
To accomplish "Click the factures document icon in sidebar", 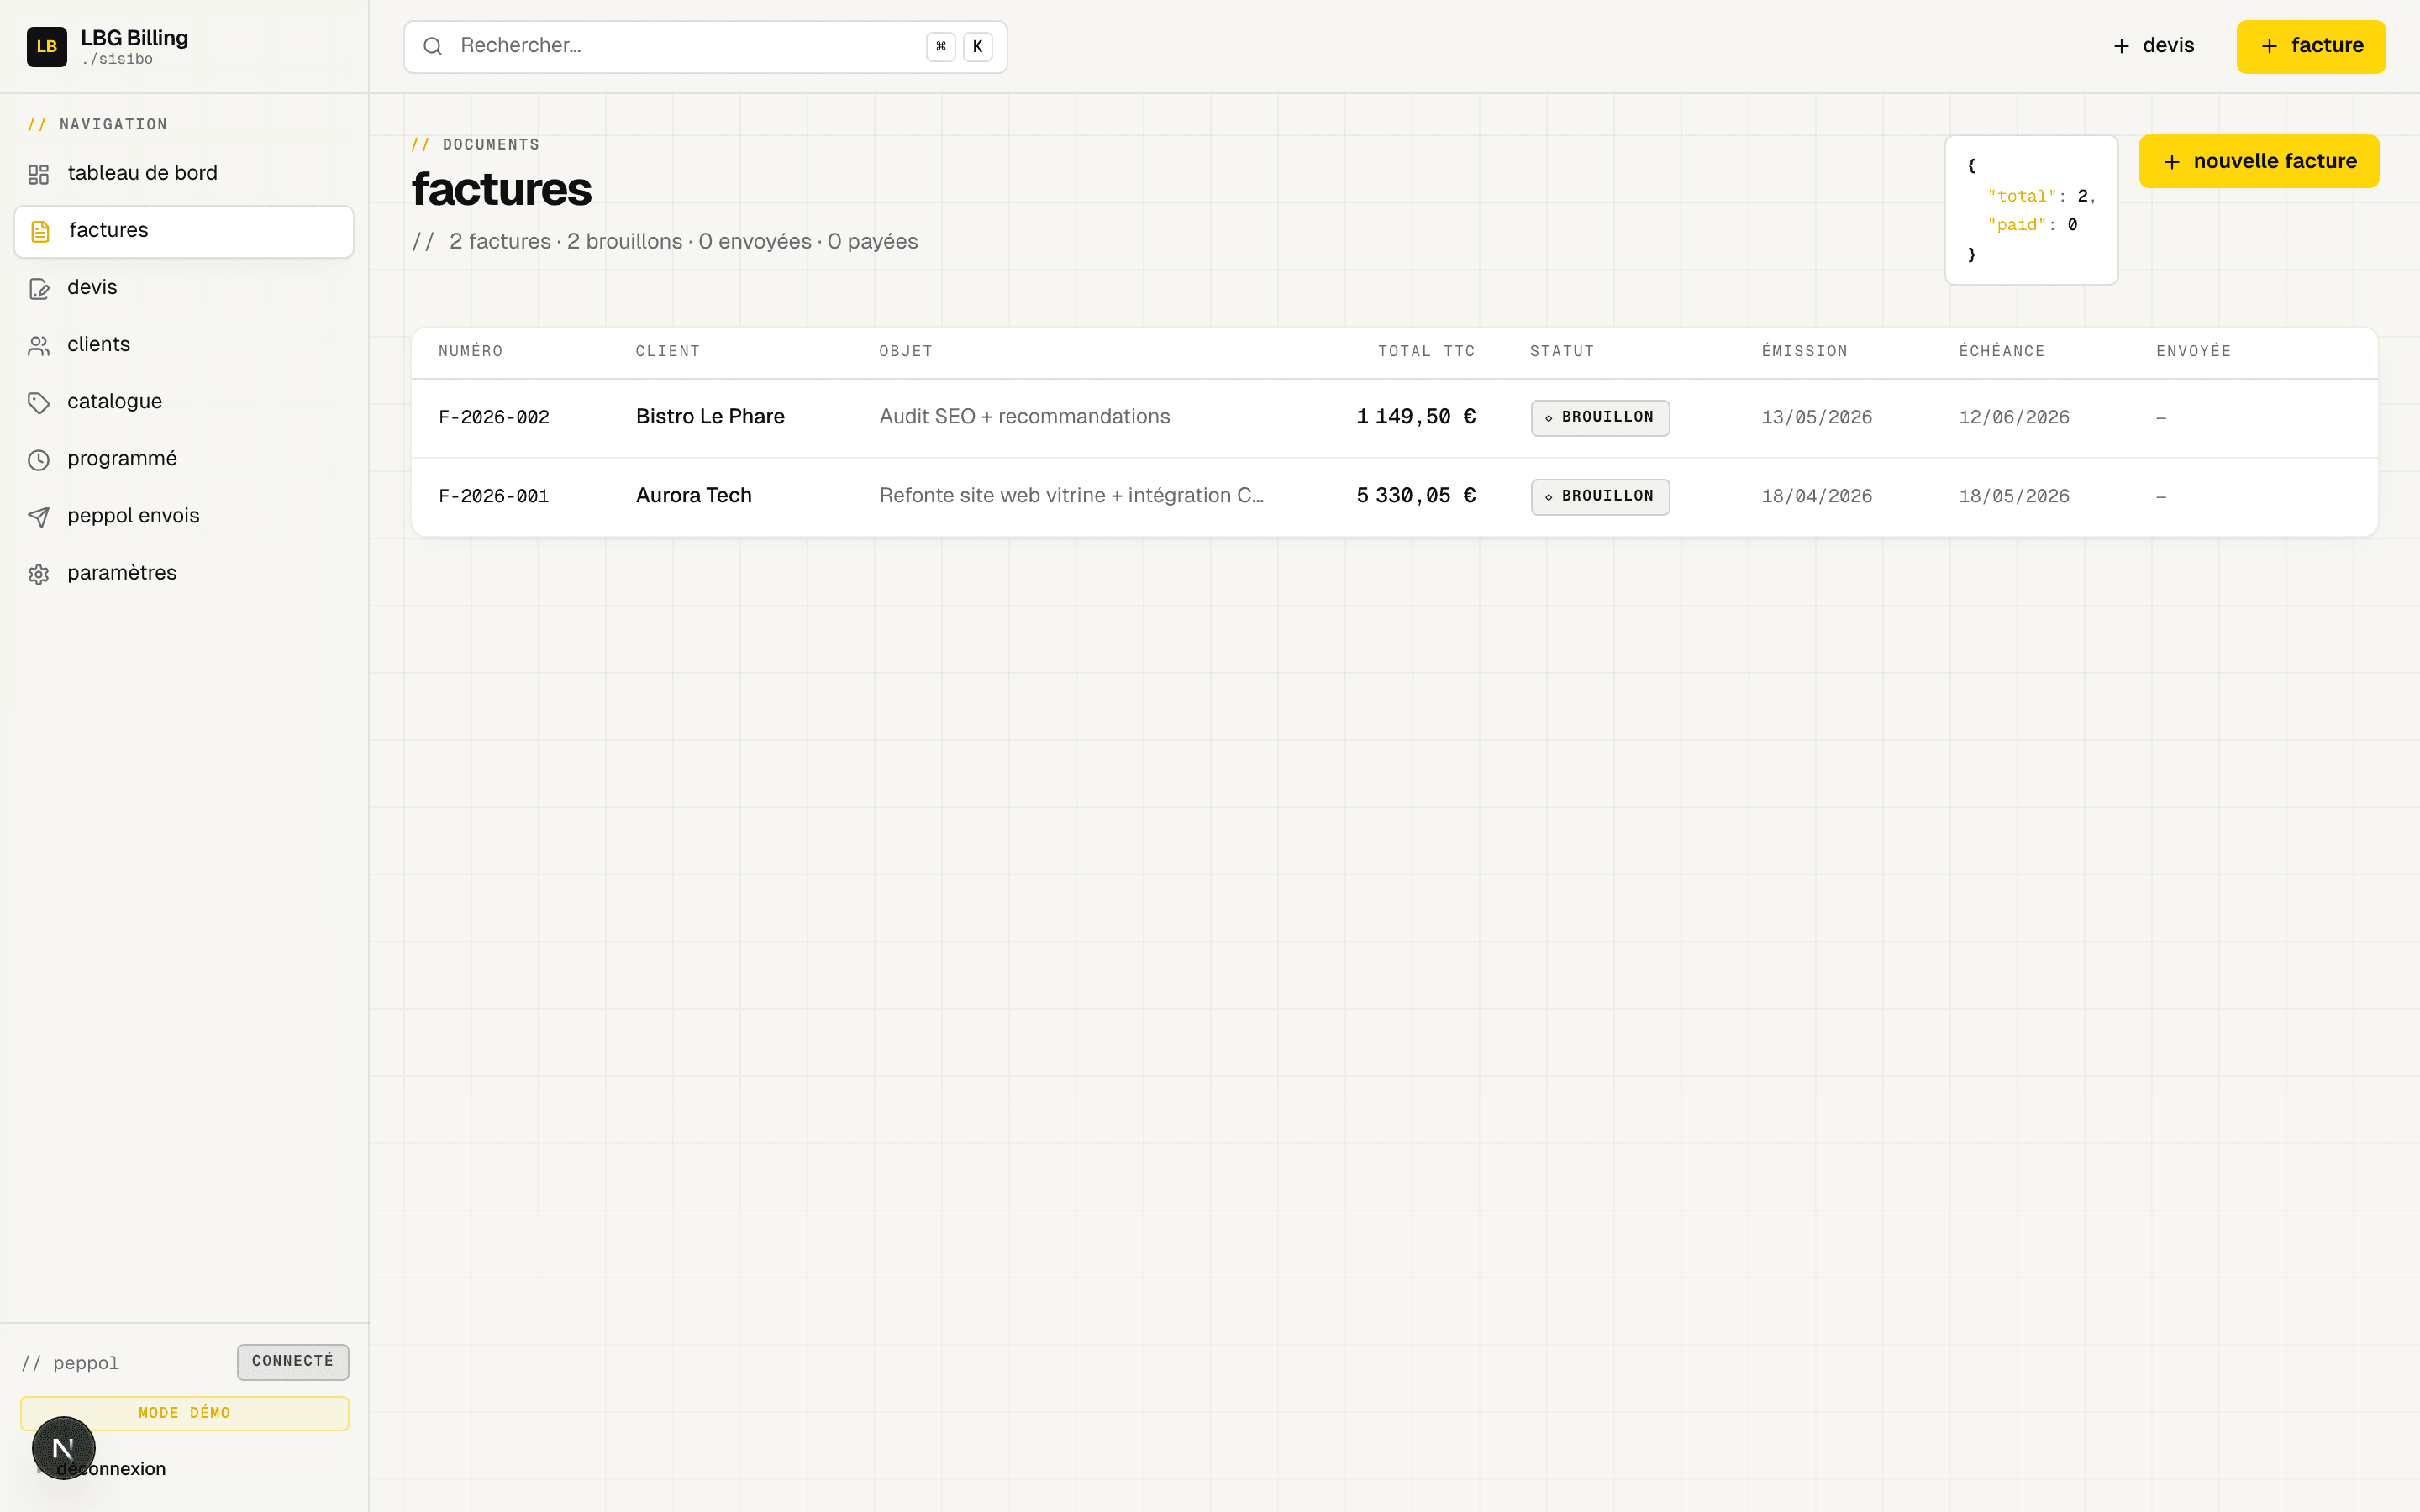I will point(40,232).
